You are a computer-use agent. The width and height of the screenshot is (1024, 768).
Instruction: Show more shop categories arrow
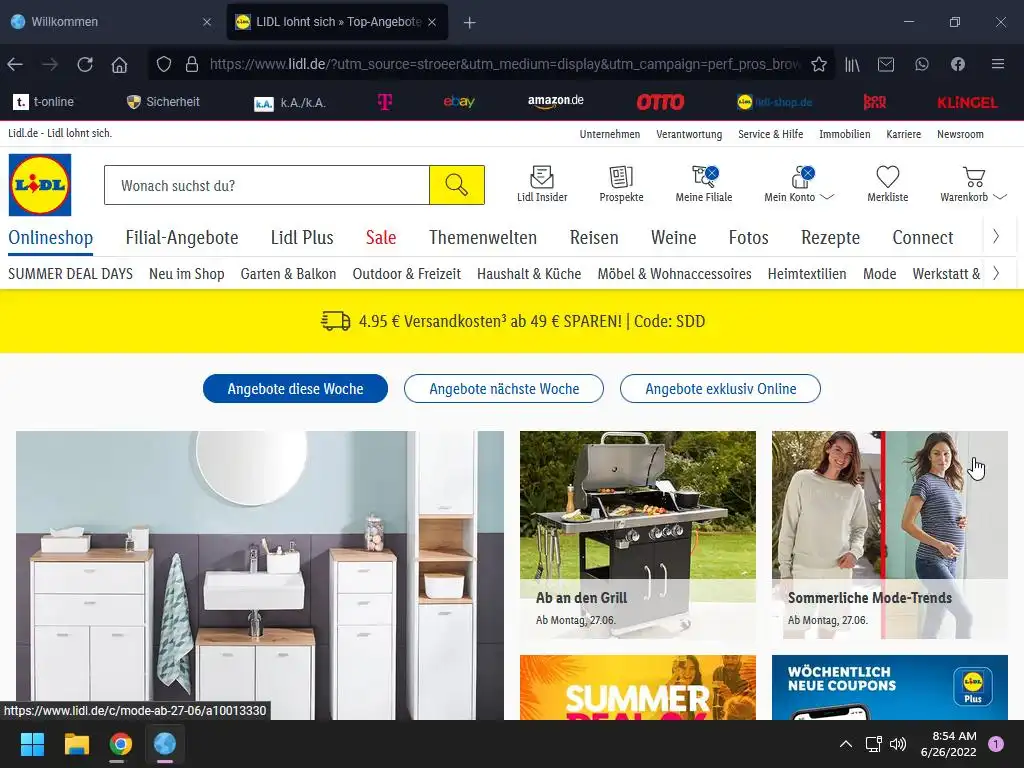[x=996, y=273]
